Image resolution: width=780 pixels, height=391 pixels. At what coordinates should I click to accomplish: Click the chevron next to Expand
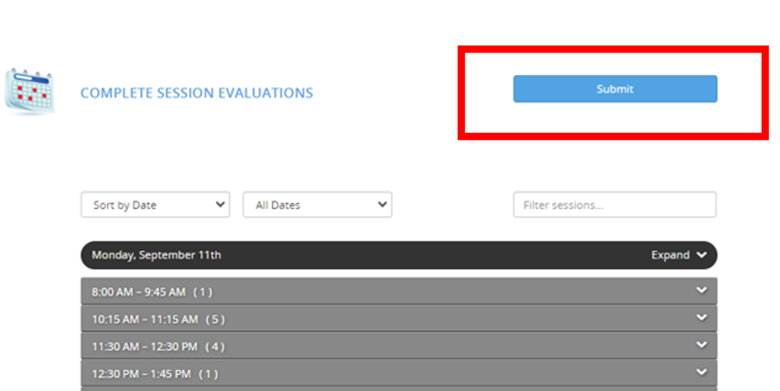(x=701, y=255)
